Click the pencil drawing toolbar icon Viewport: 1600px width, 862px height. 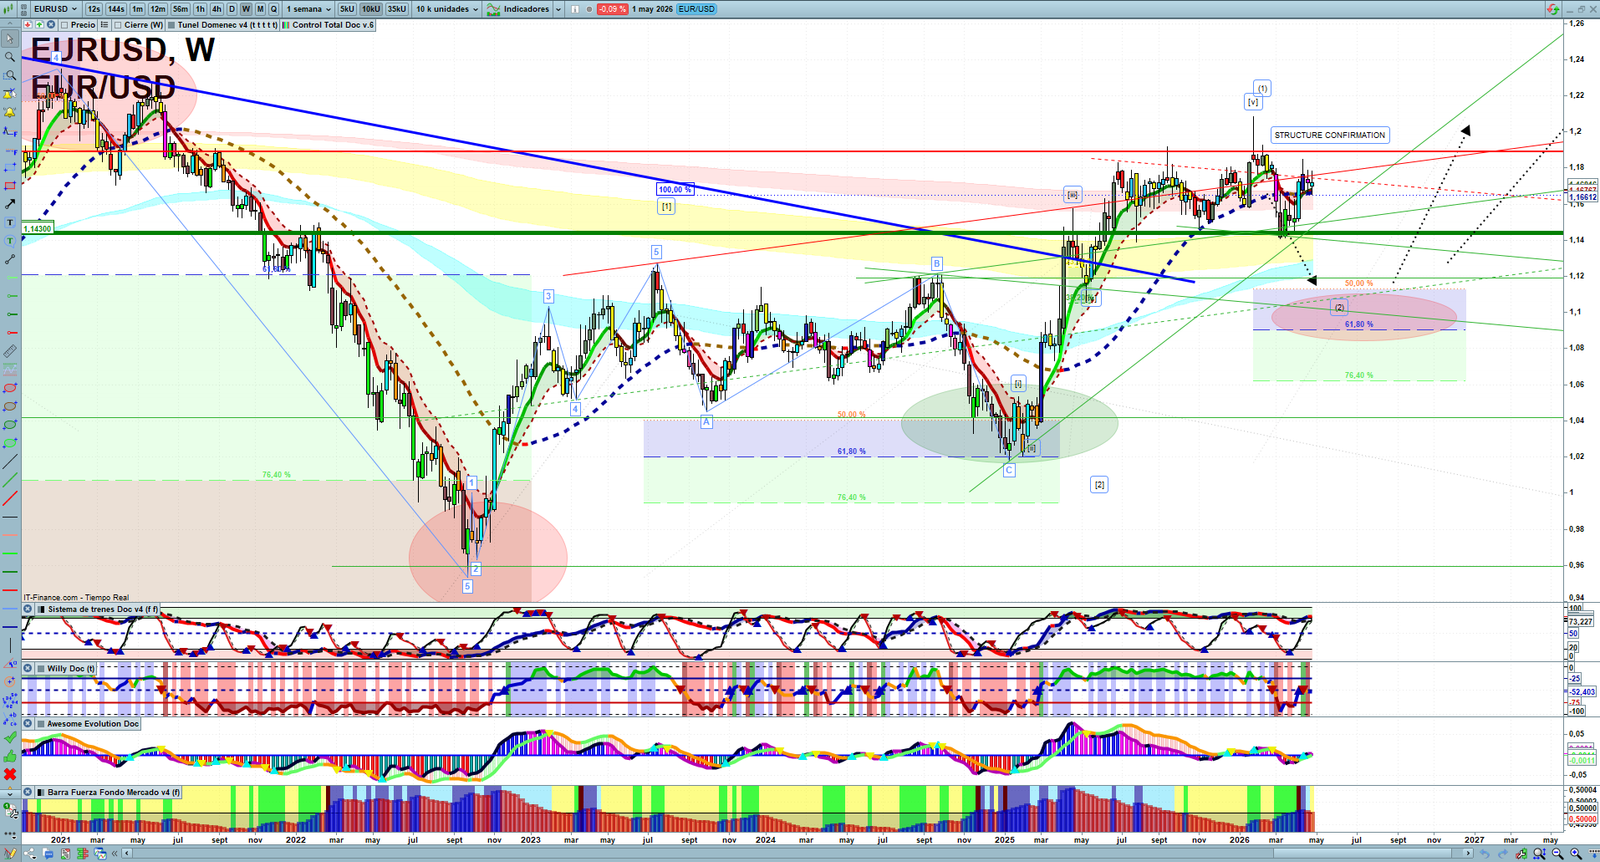(10, 852)
